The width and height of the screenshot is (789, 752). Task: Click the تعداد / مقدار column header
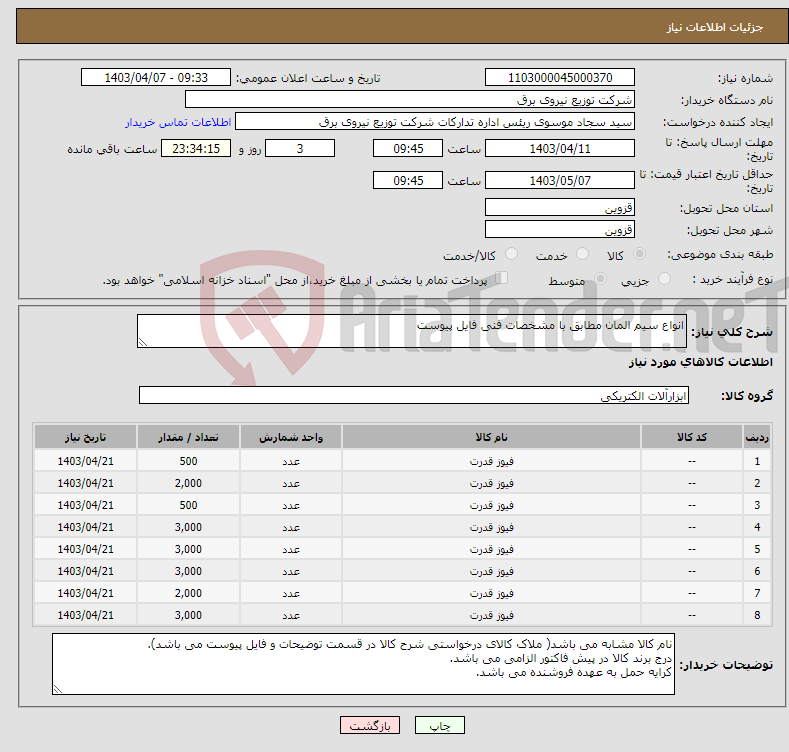(188, 437)
